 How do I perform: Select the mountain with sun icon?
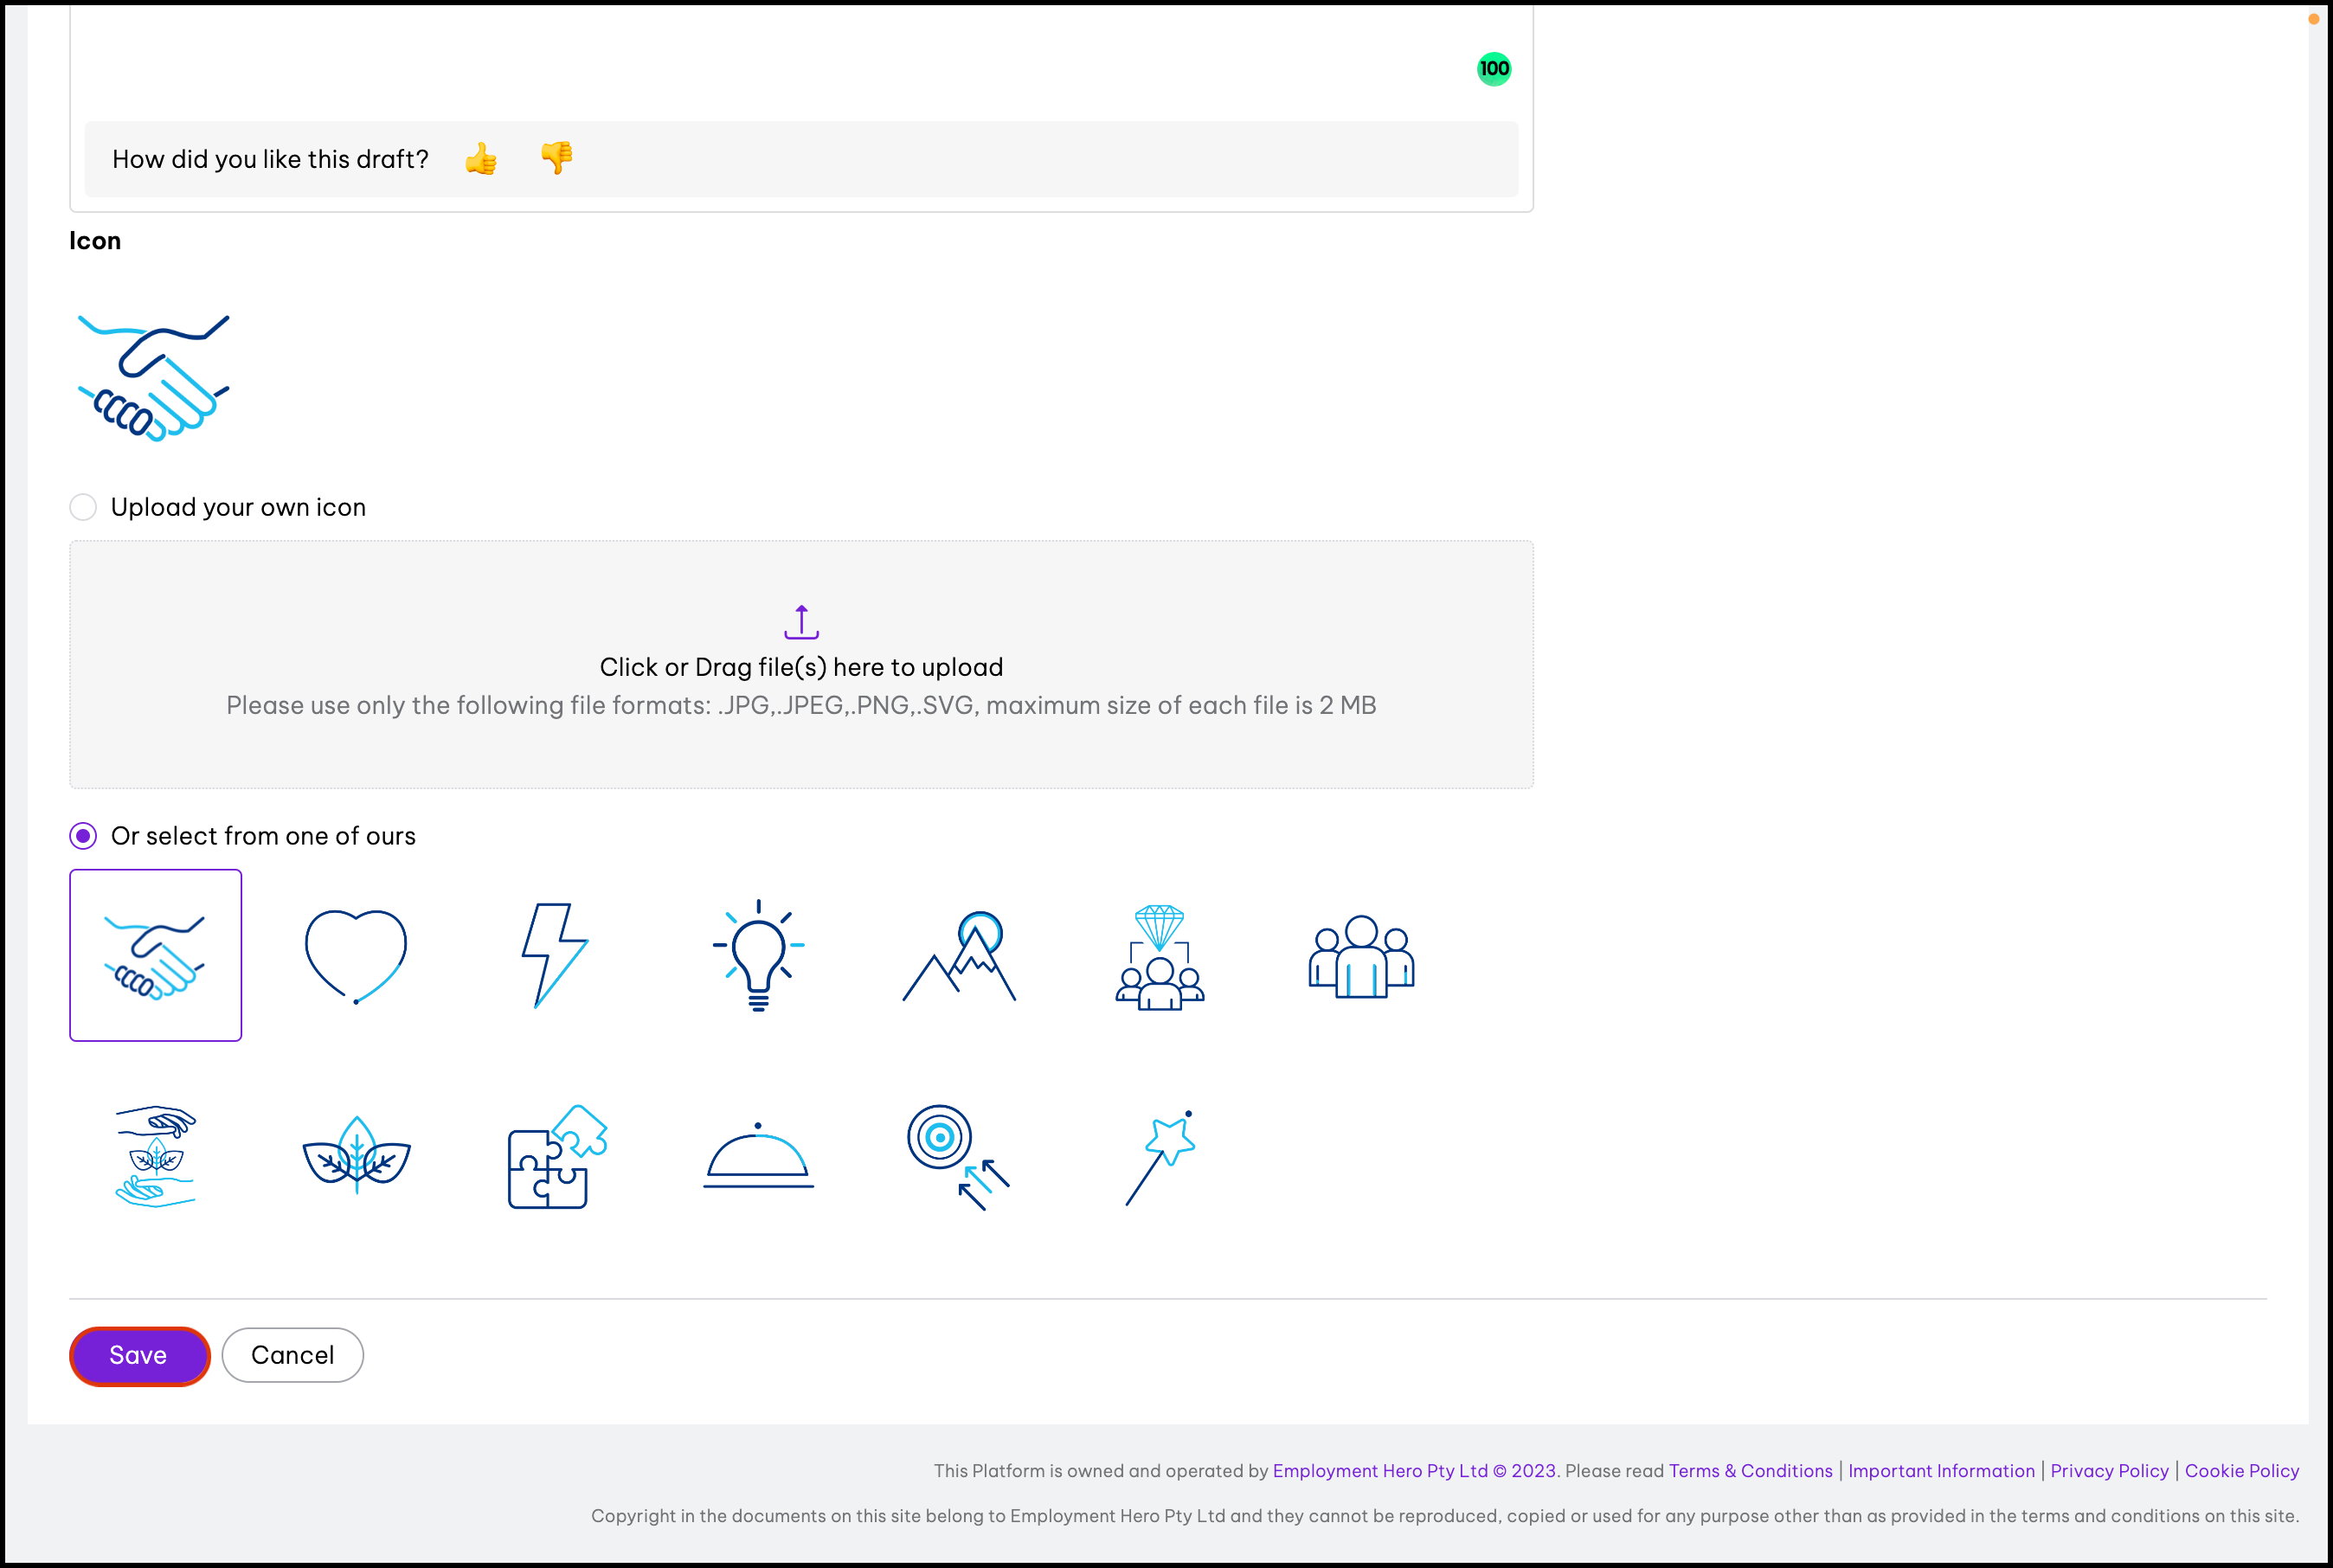point(959,955)
